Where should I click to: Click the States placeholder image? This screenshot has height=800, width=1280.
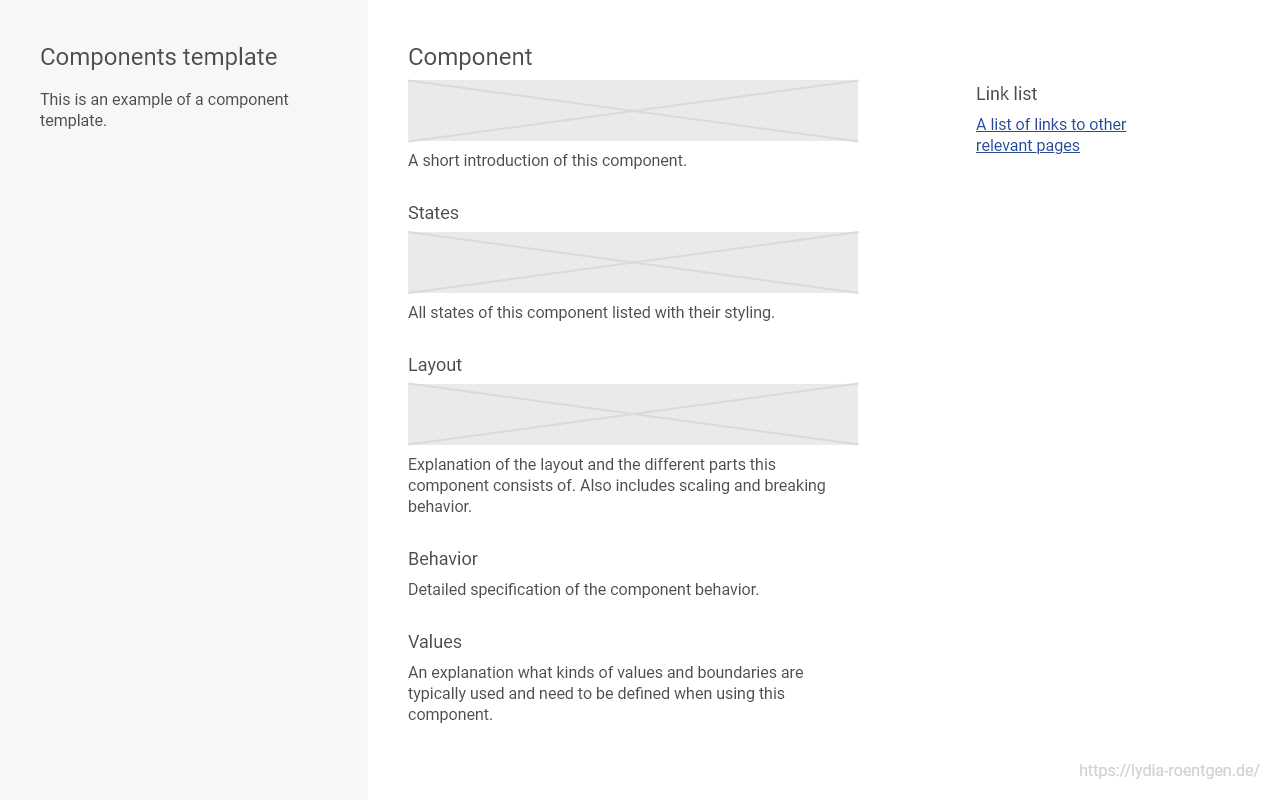pos(633,263)
